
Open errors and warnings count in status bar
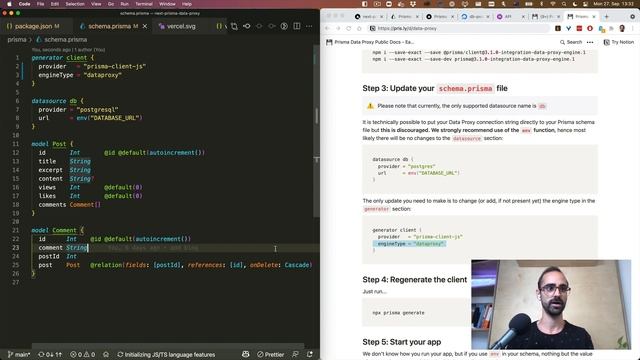tap(82, 354)
